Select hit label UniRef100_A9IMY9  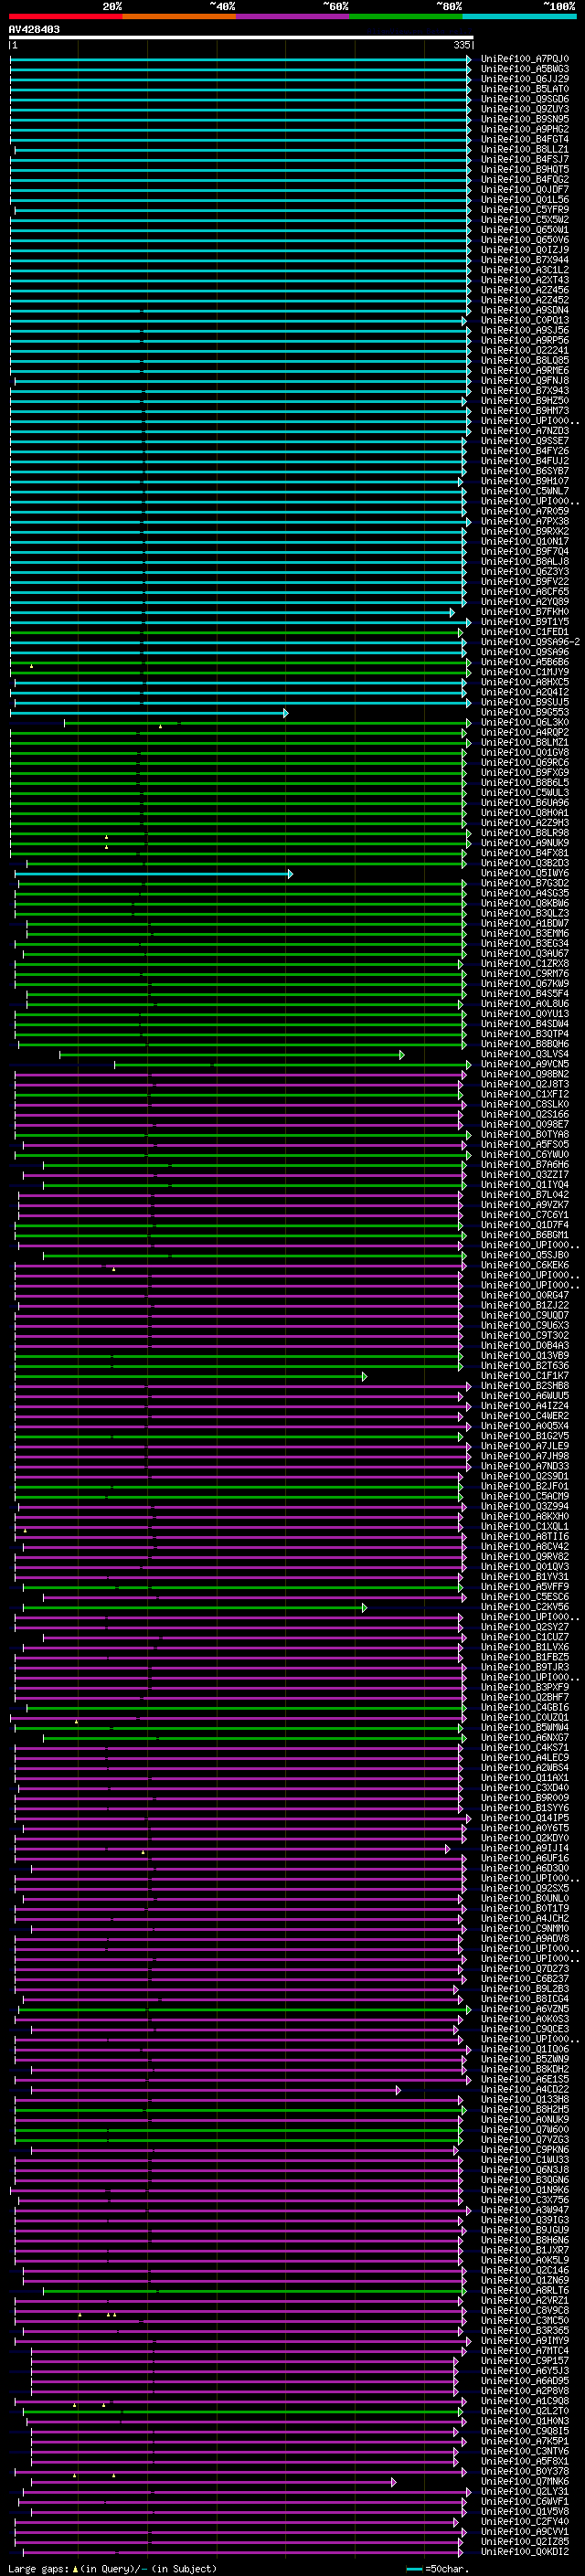tap(525, 2340)
